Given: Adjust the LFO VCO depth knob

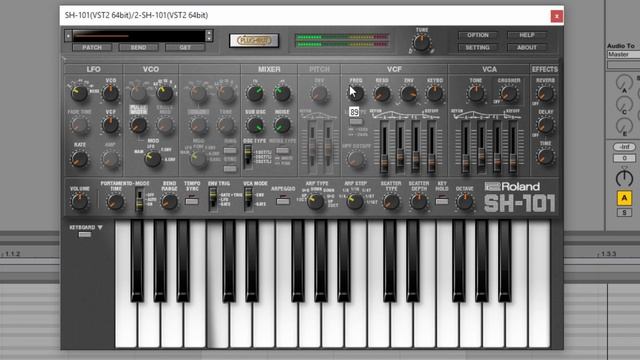Looking at the screenshot, I should click(x=110, y=93).
